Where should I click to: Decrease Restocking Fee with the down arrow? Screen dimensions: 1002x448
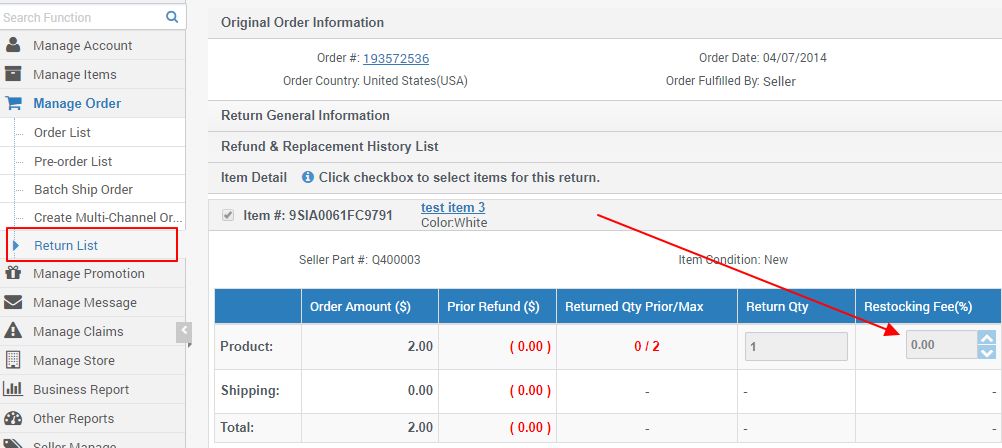tap(987, 352)
